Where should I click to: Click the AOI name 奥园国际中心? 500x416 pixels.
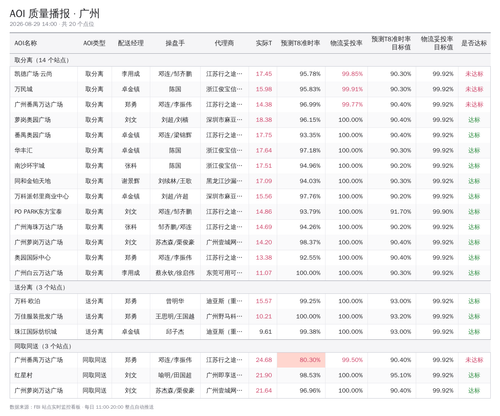32,258
